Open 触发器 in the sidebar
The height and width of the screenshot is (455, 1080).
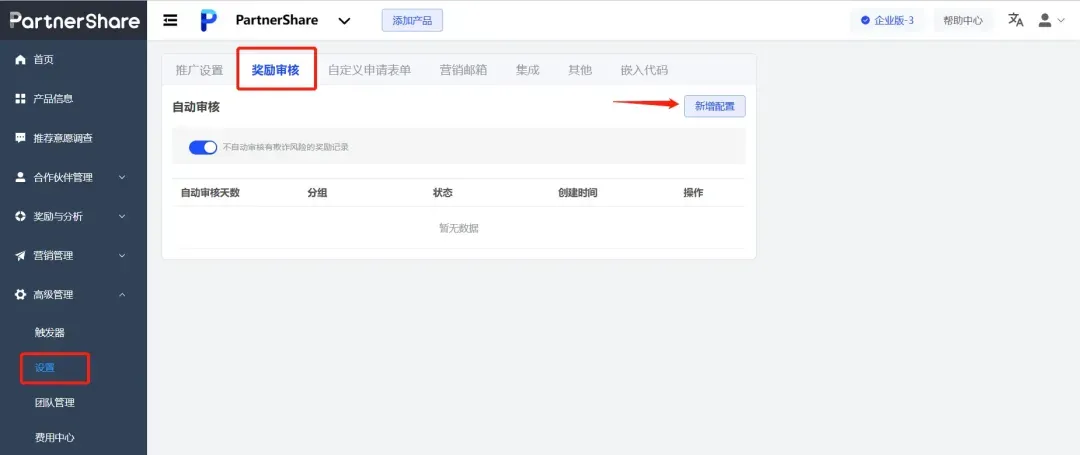50,332
